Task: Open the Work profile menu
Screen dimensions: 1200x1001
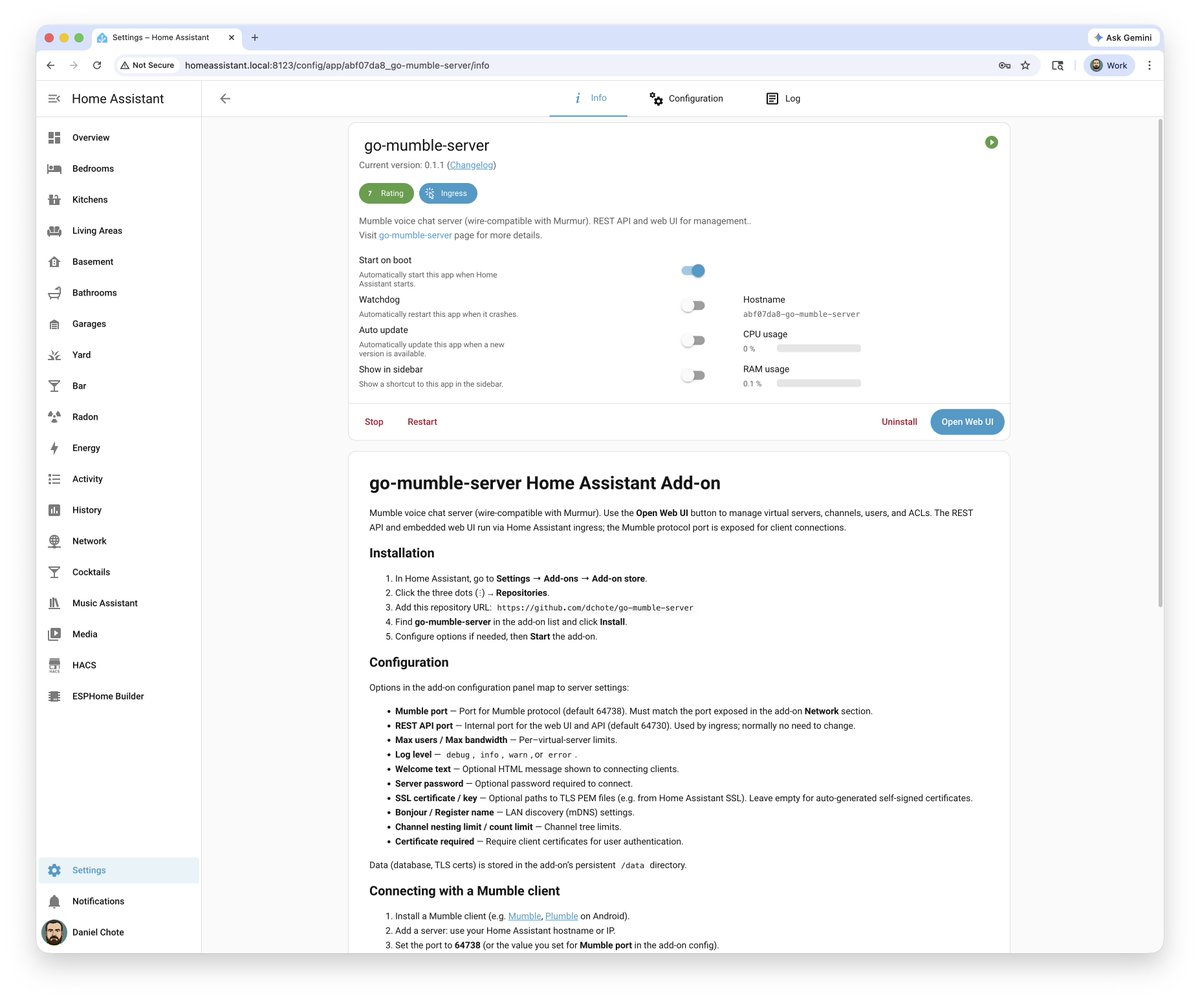Action: tap(1109, 65)
